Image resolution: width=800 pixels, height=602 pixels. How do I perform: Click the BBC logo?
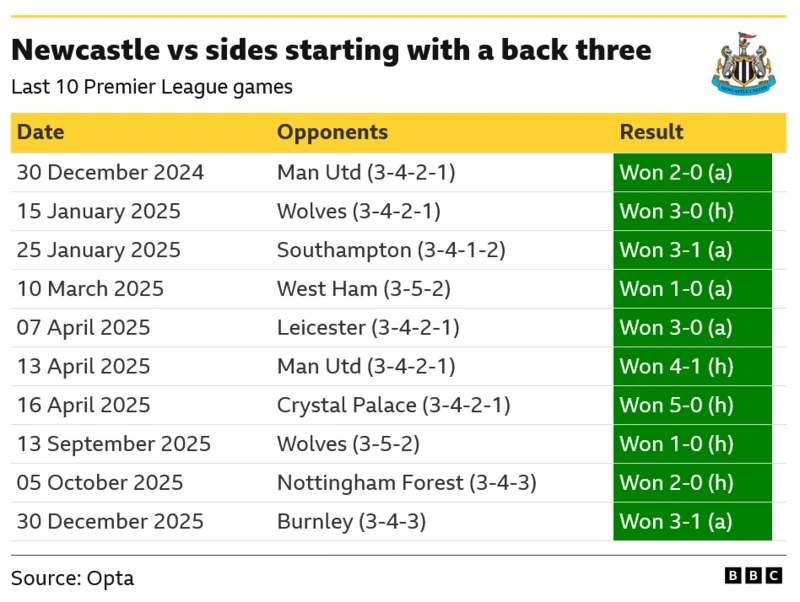[x=754, y=576]
